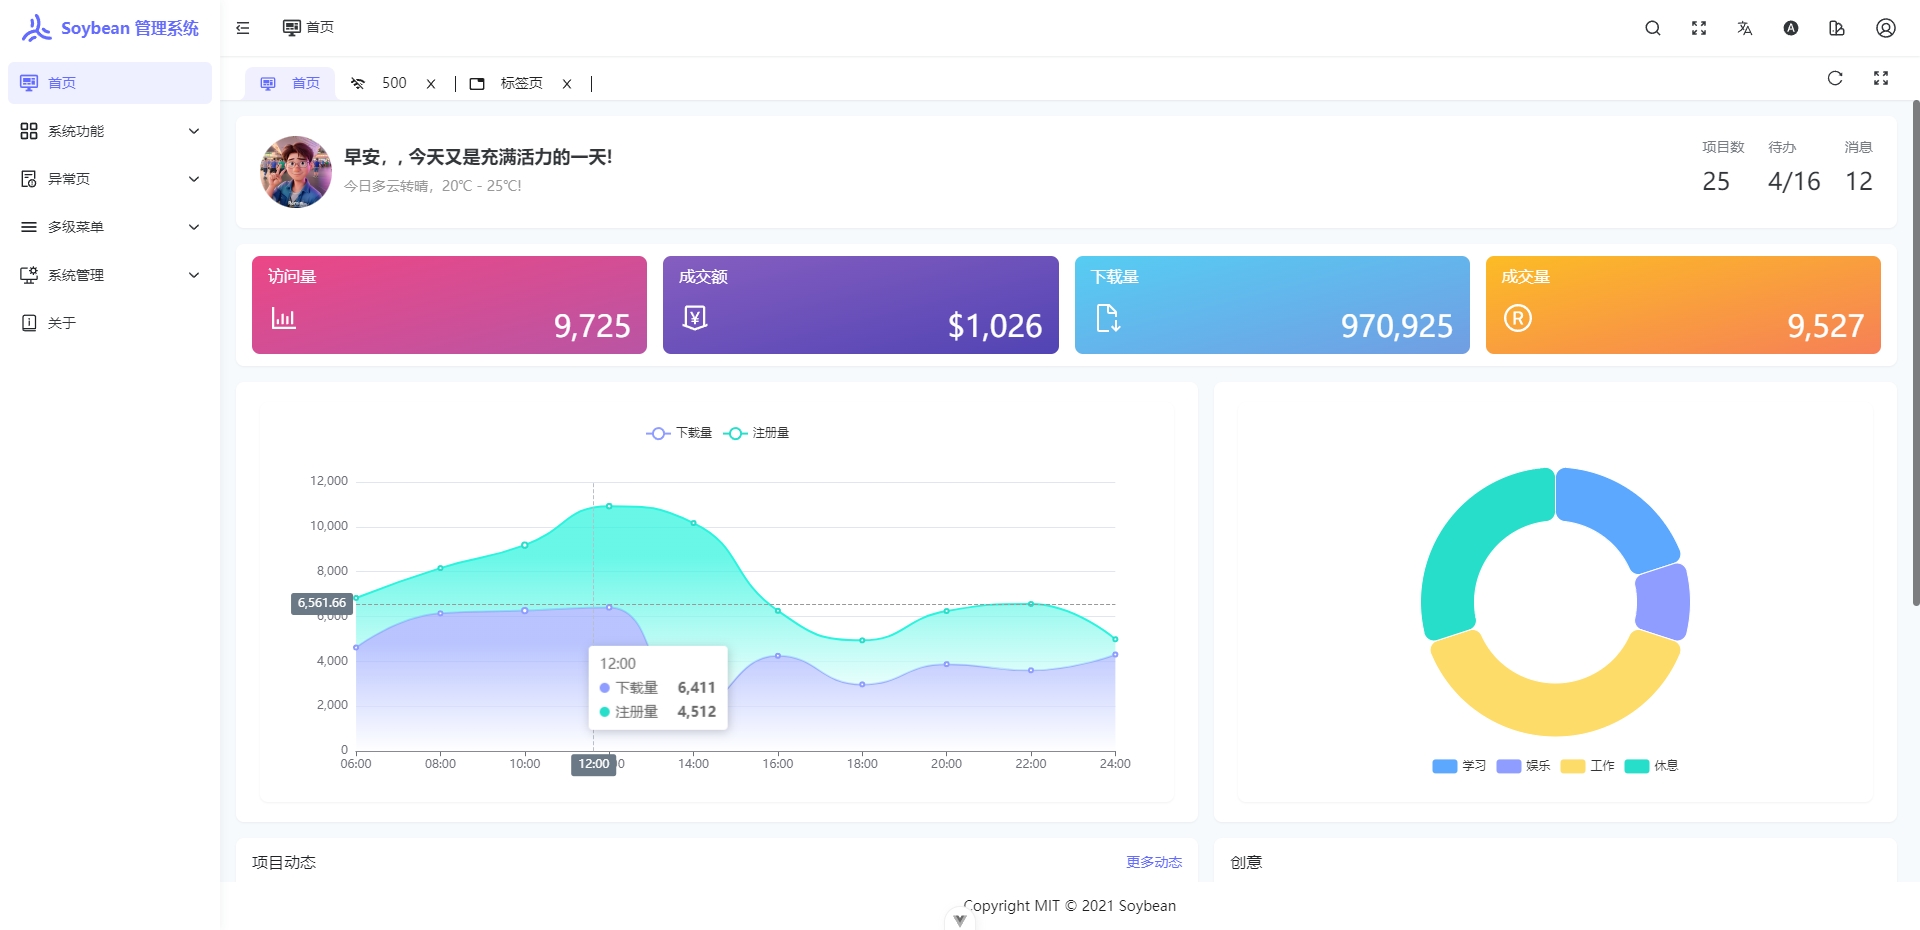Toggle 学习 in donut legend
The height and width of the screenshot is (930, 1920).
coord(1459,766)
